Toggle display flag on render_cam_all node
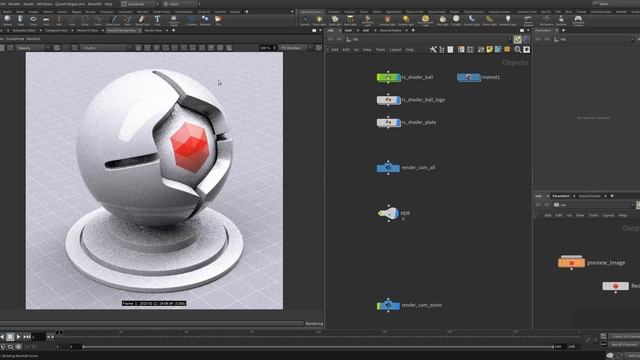 click(x=398, y=168)
